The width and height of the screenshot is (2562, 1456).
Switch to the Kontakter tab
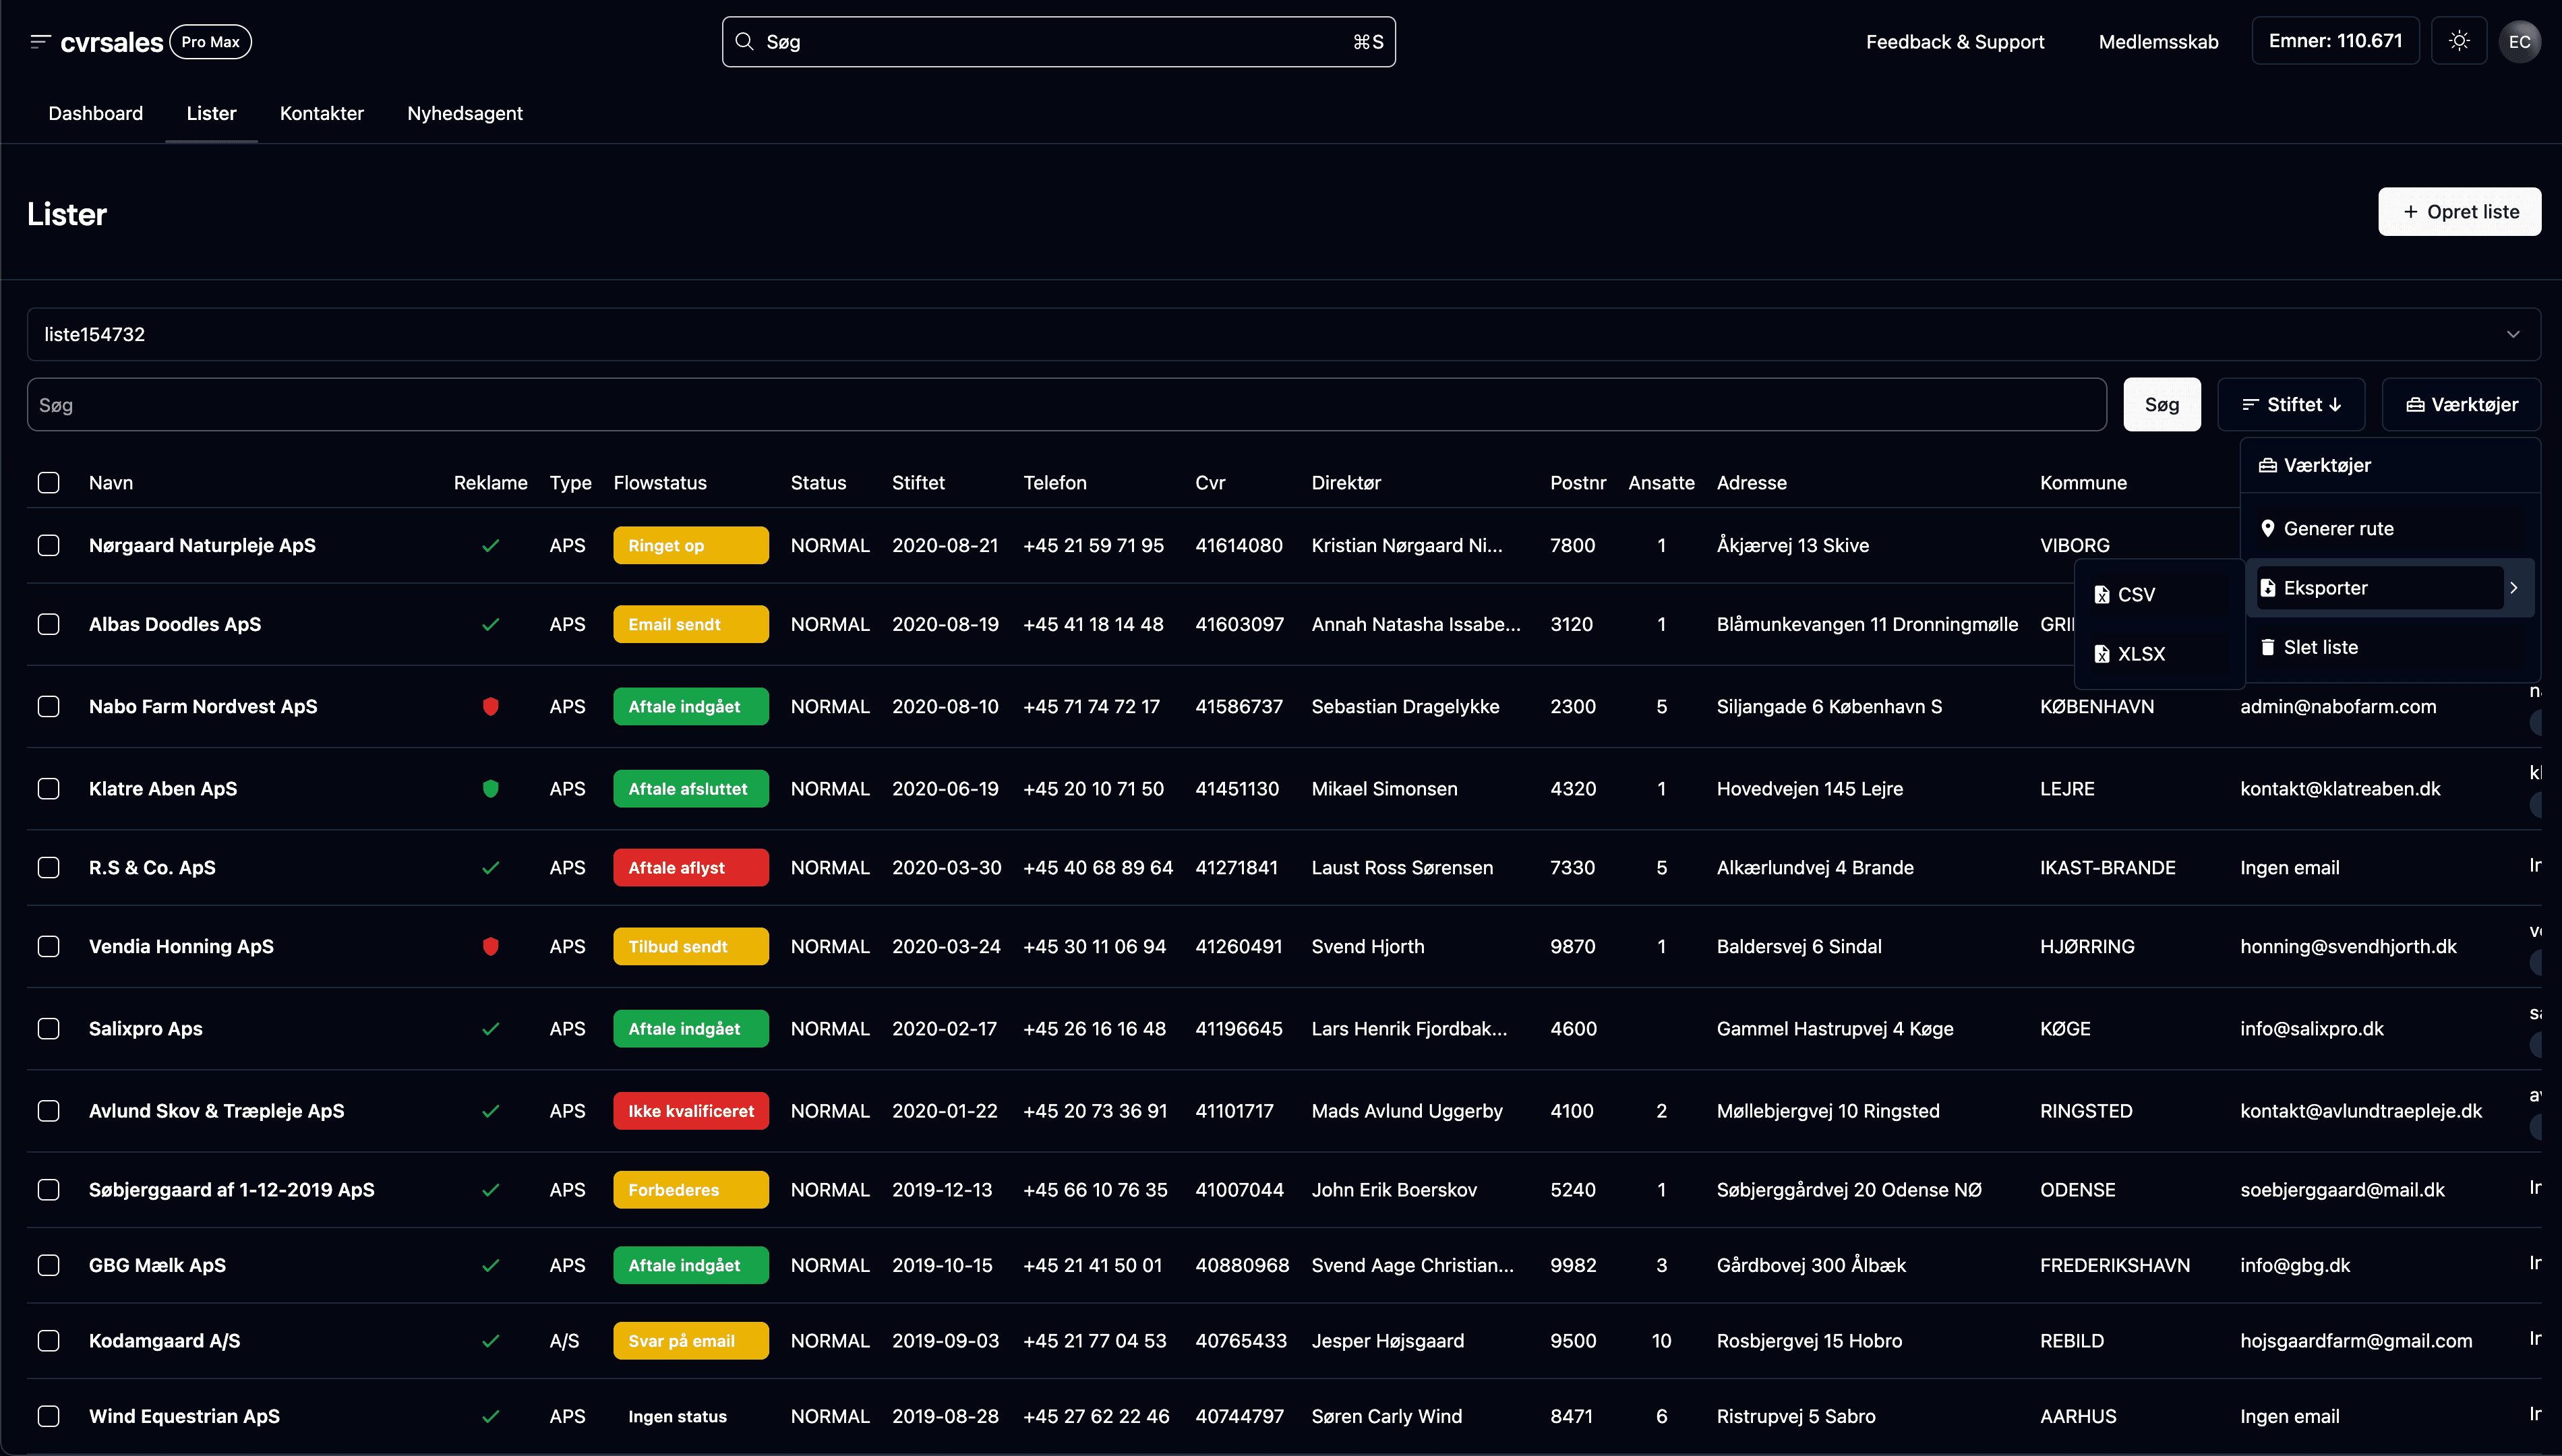coord(321,113)
